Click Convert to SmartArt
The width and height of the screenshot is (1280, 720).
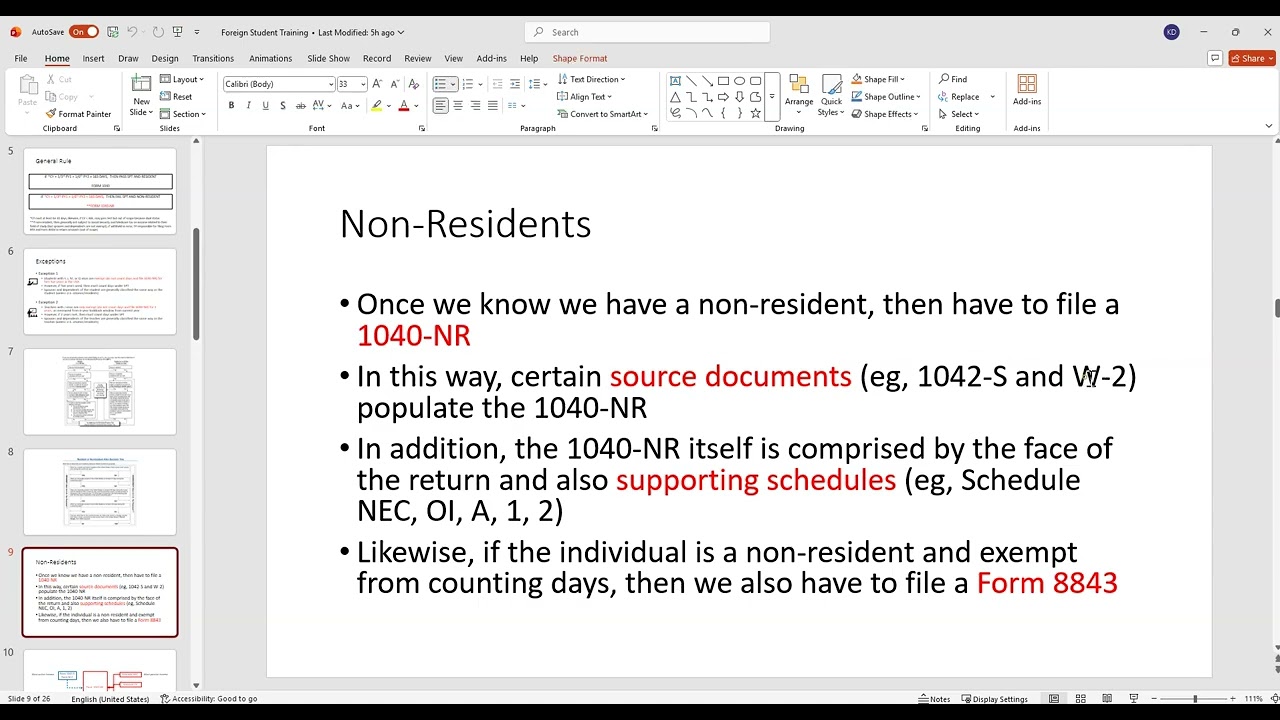[602, 114]
